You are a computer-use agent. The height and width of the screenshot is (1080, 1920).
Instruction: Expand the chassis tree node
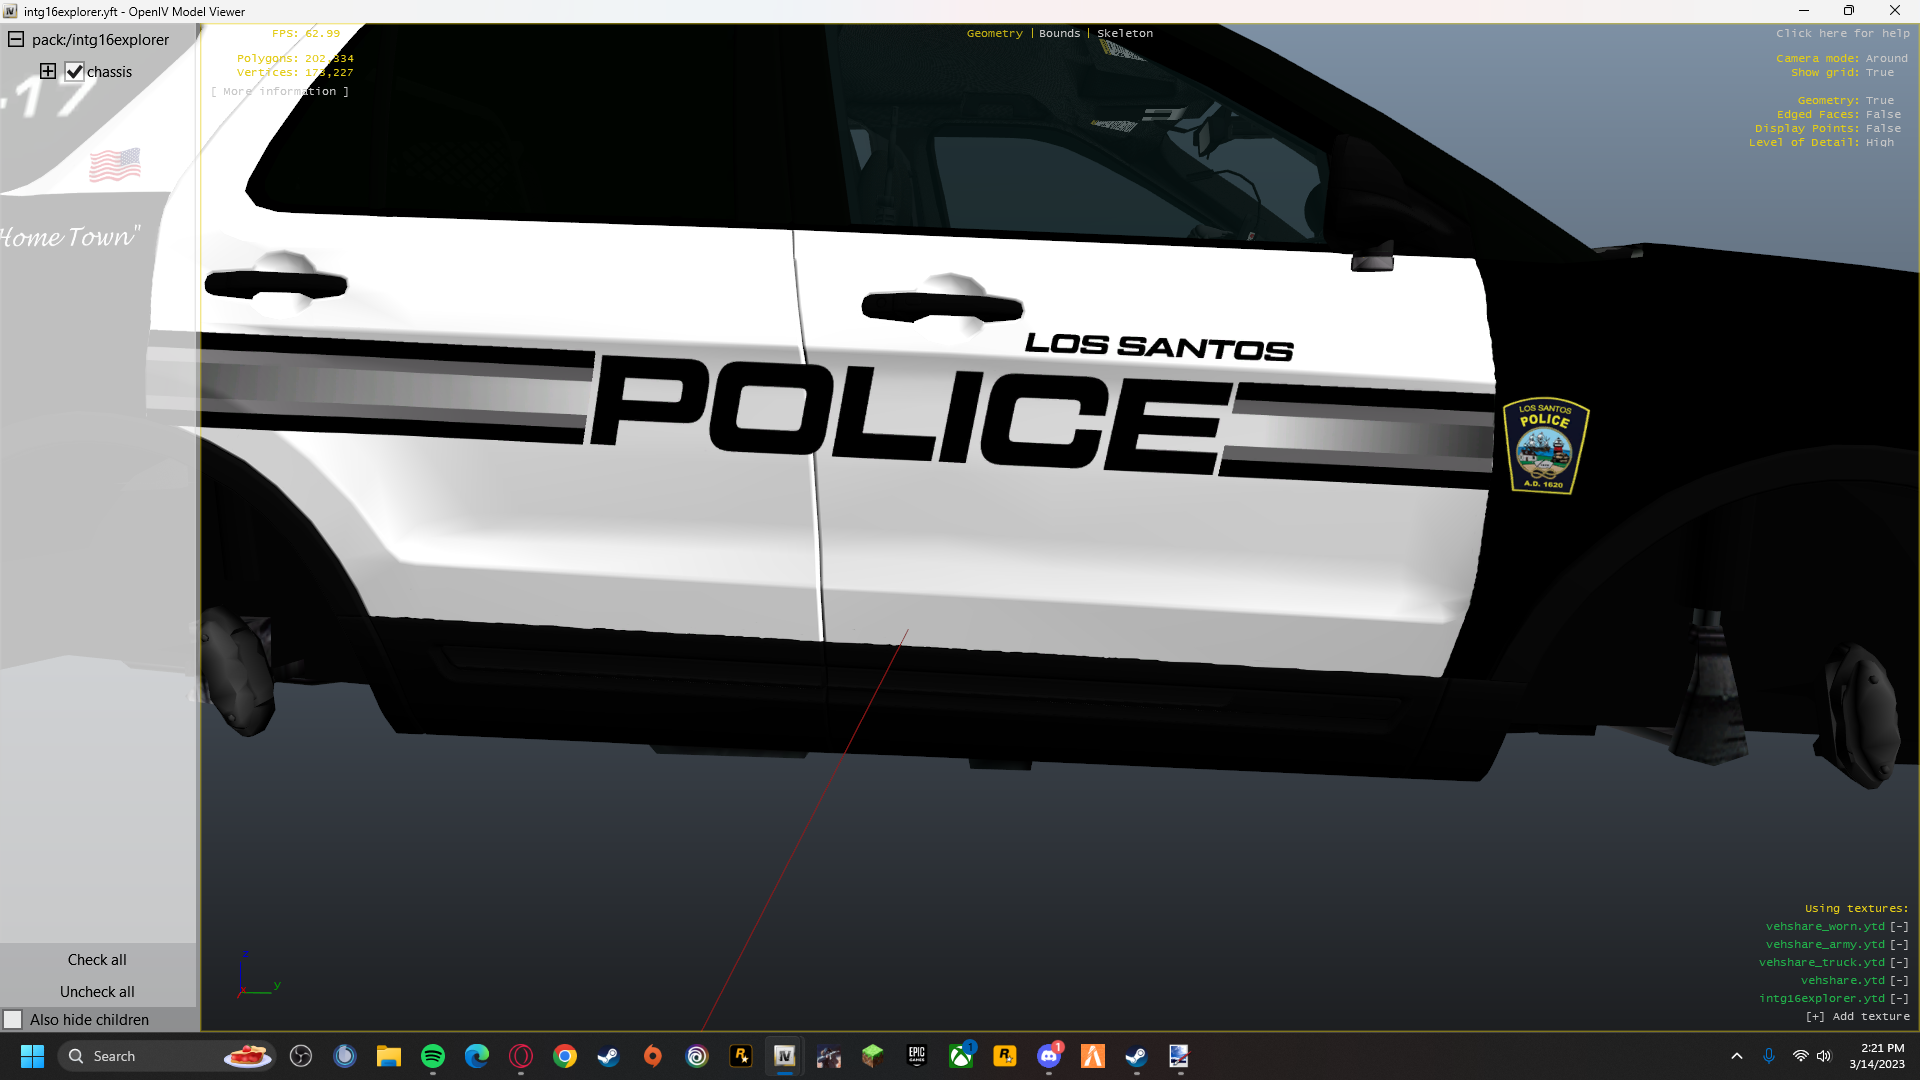pyautogui.click(x=48, y=71)
